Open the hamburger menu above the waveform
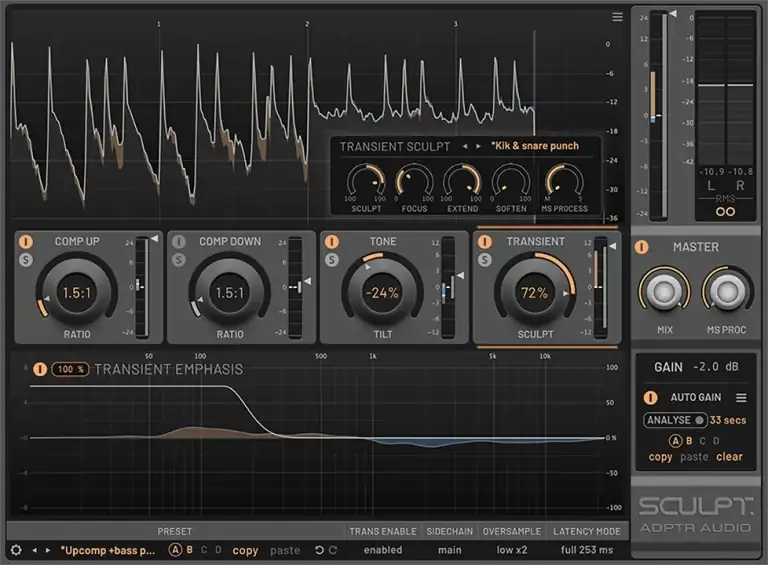The width and height of the screenshot is (768, 565). click(617, 17)
